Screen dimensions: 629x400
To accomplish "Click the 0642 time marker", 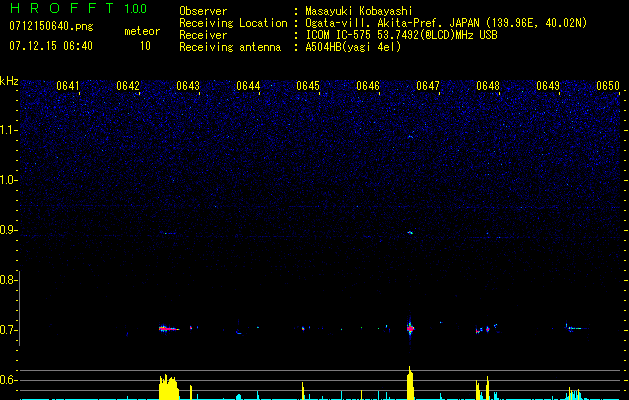I will pyautogui.click(x=128, y=86).
